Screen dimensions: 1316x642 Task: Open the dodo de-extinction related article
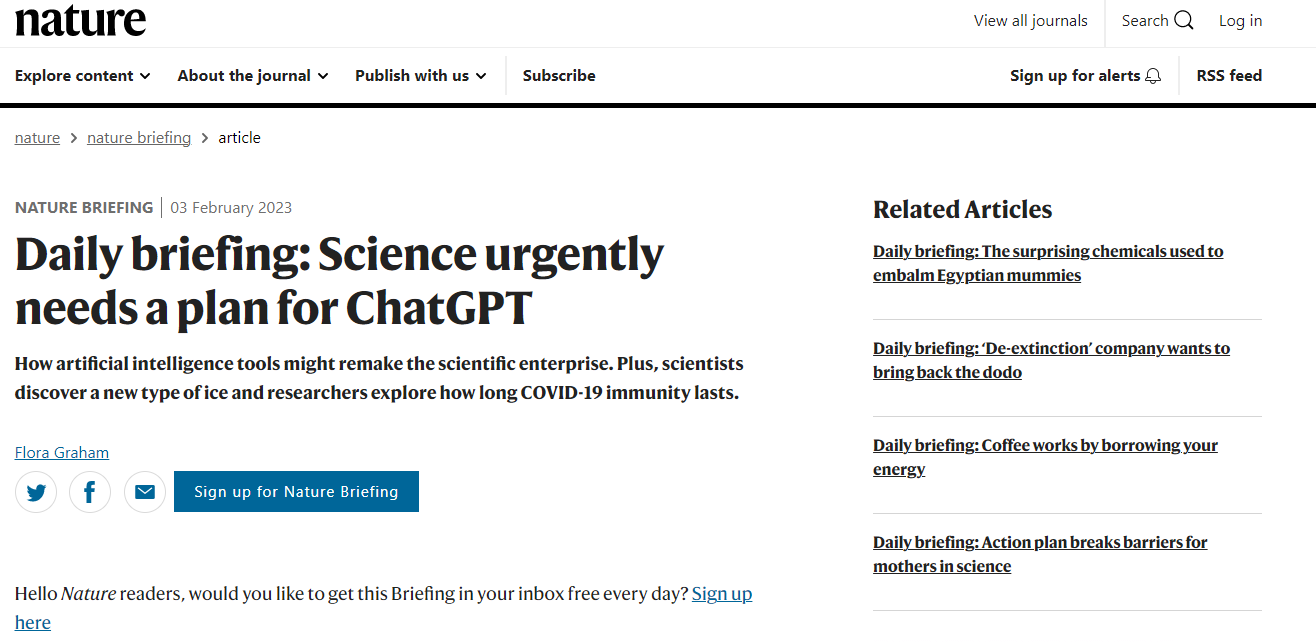point(1051,360)
